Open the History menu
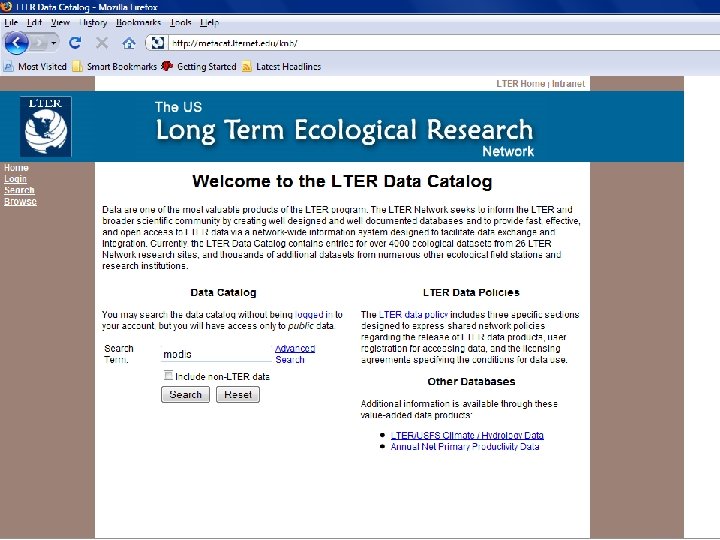The width and height of the screenshot is (720, 540). pyautogui.click(x=93, y=22)
